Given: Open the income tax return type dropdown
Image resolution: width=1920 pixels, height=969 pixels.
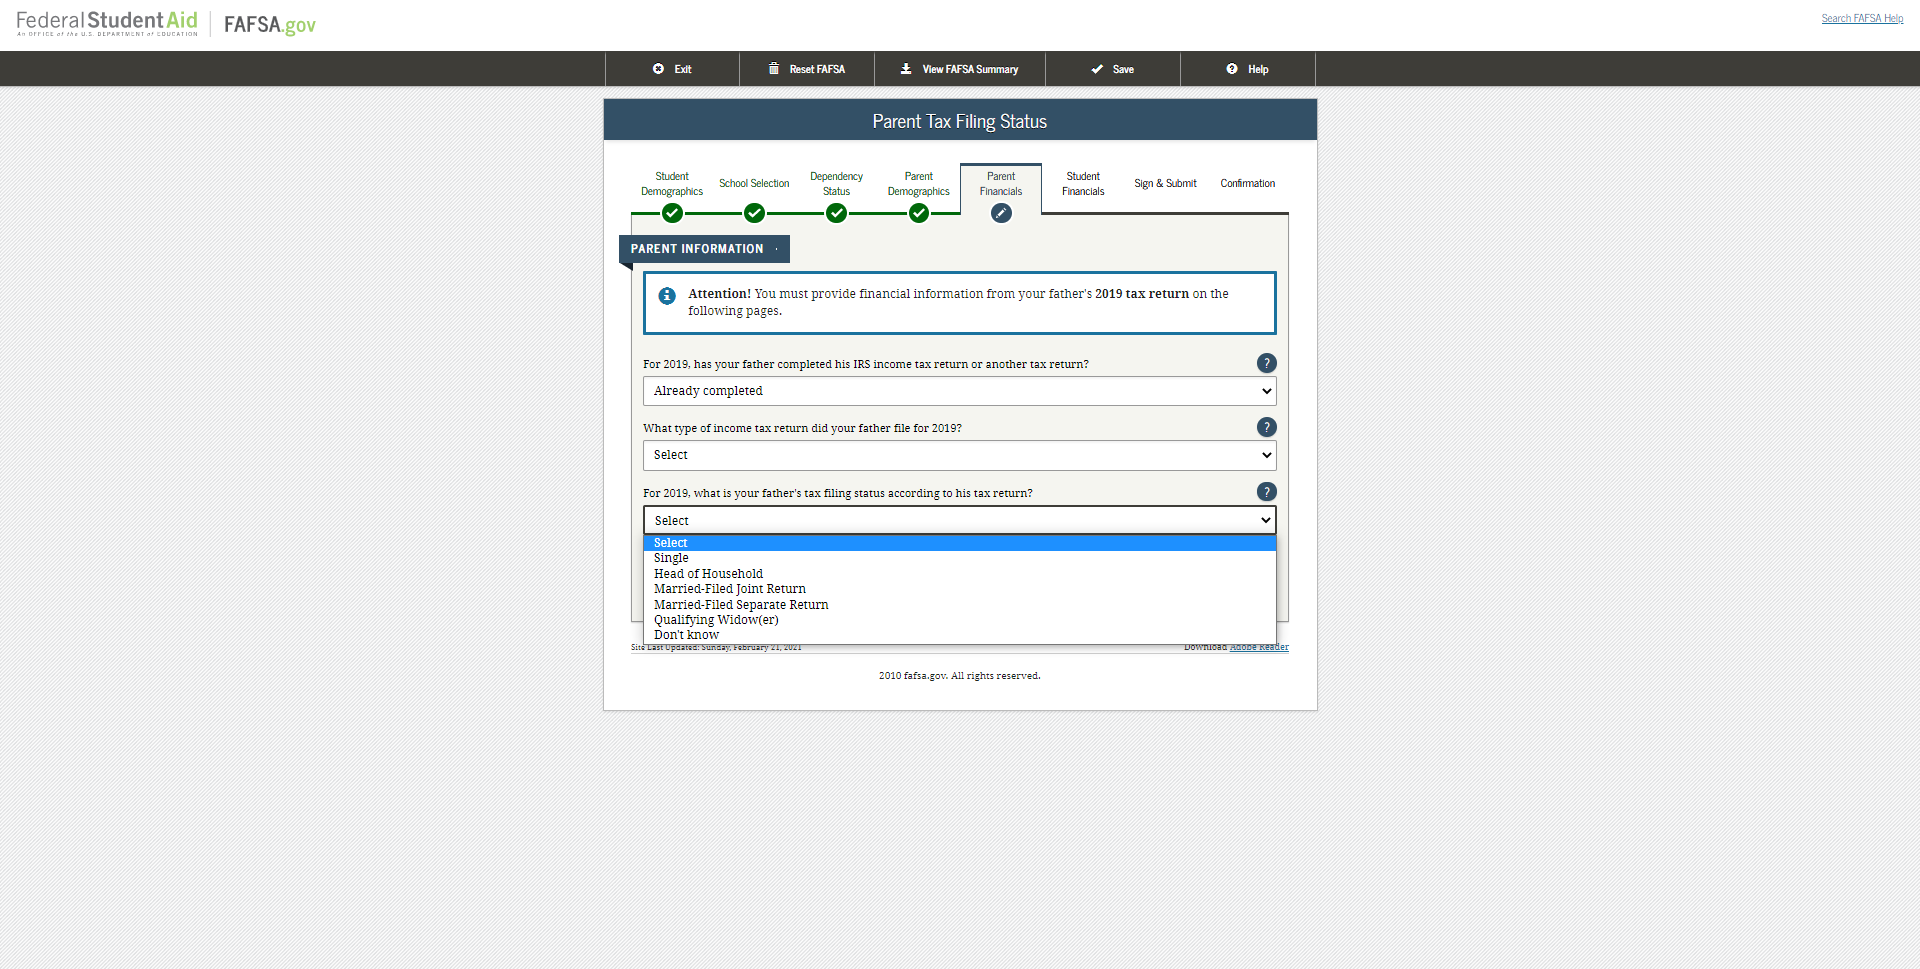Looking at the screenshot, I should [958, 455].
